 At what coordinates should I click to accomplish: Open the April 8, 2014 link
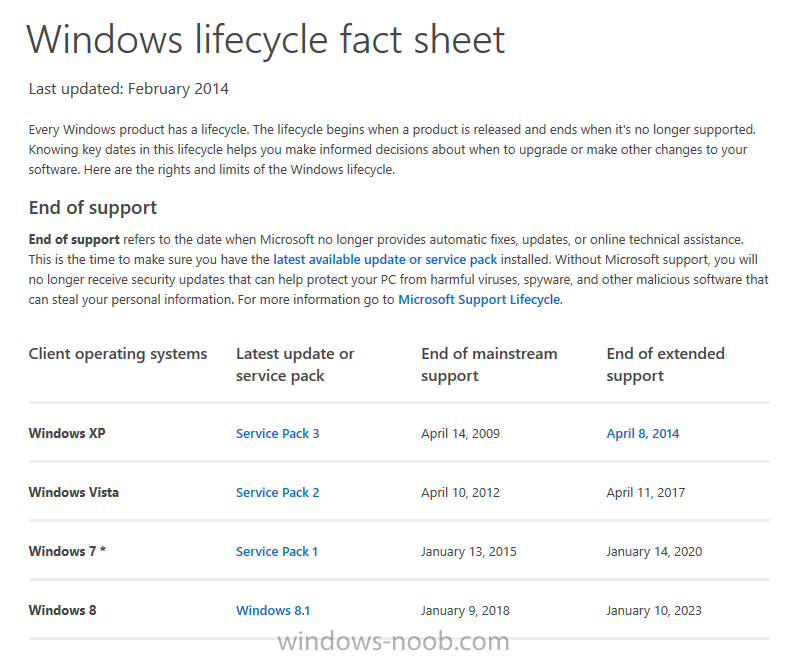point(643,433)
